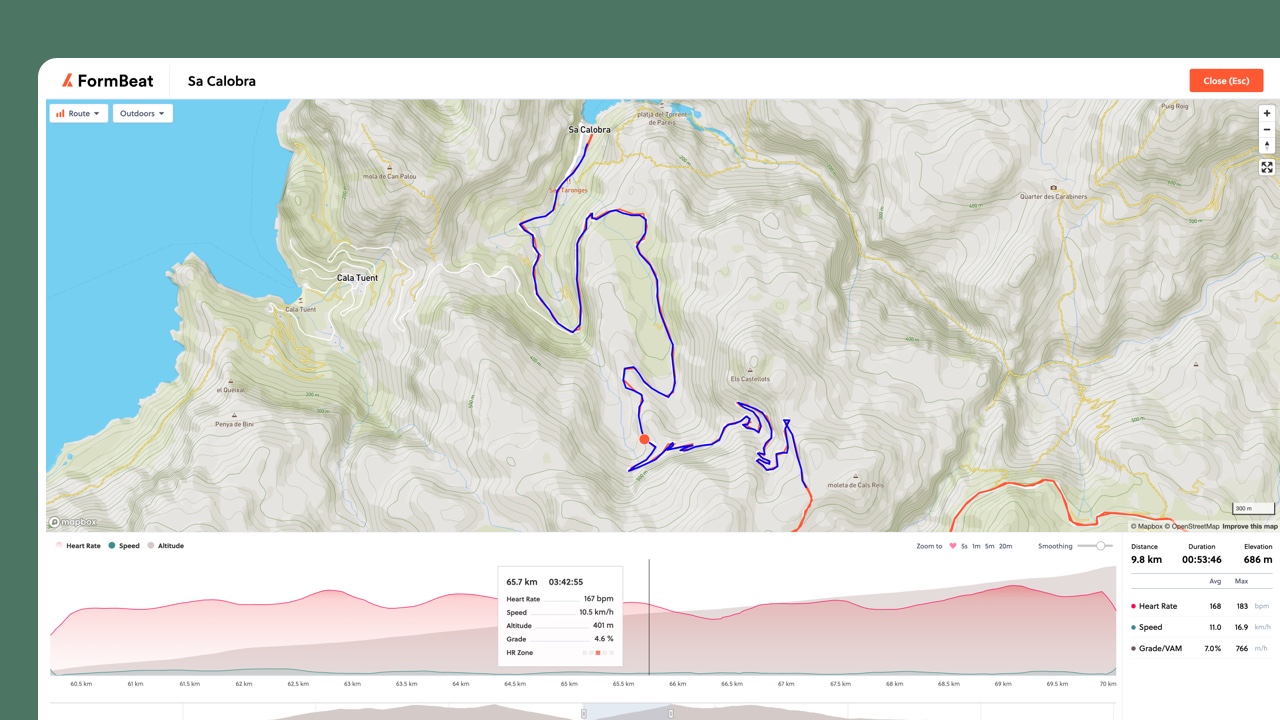Viewport: 1280px width, 720px height.
Task: Click the Smoothing slider handle
Action: 1101,546
